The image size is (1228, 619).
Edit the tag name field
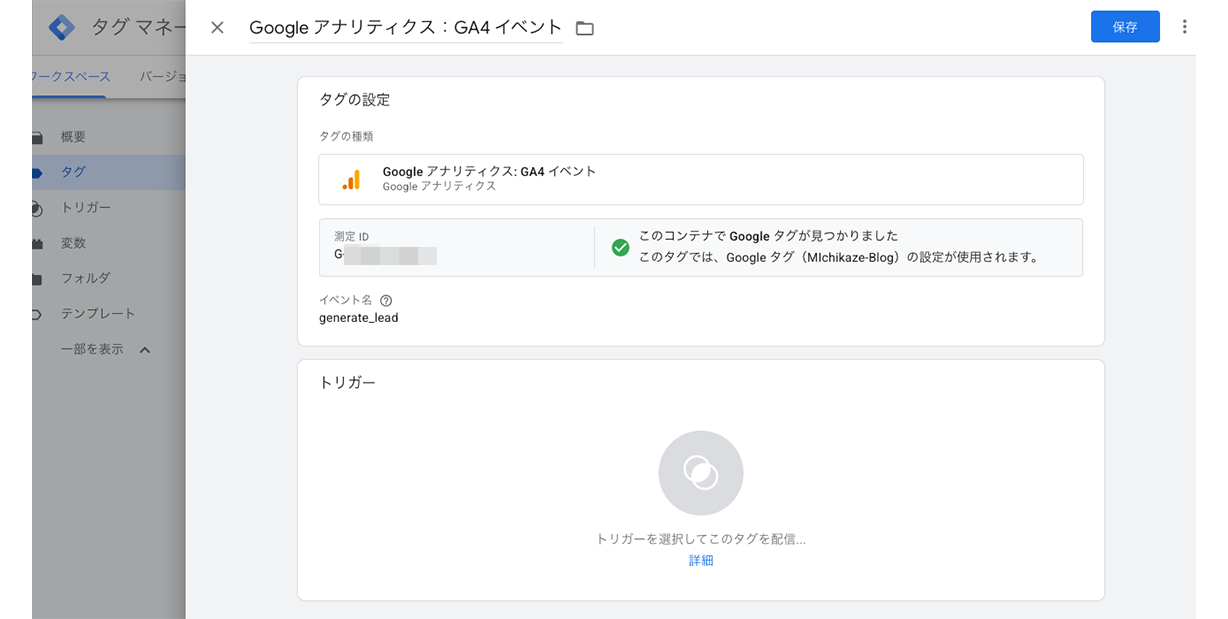coord(406,28)
